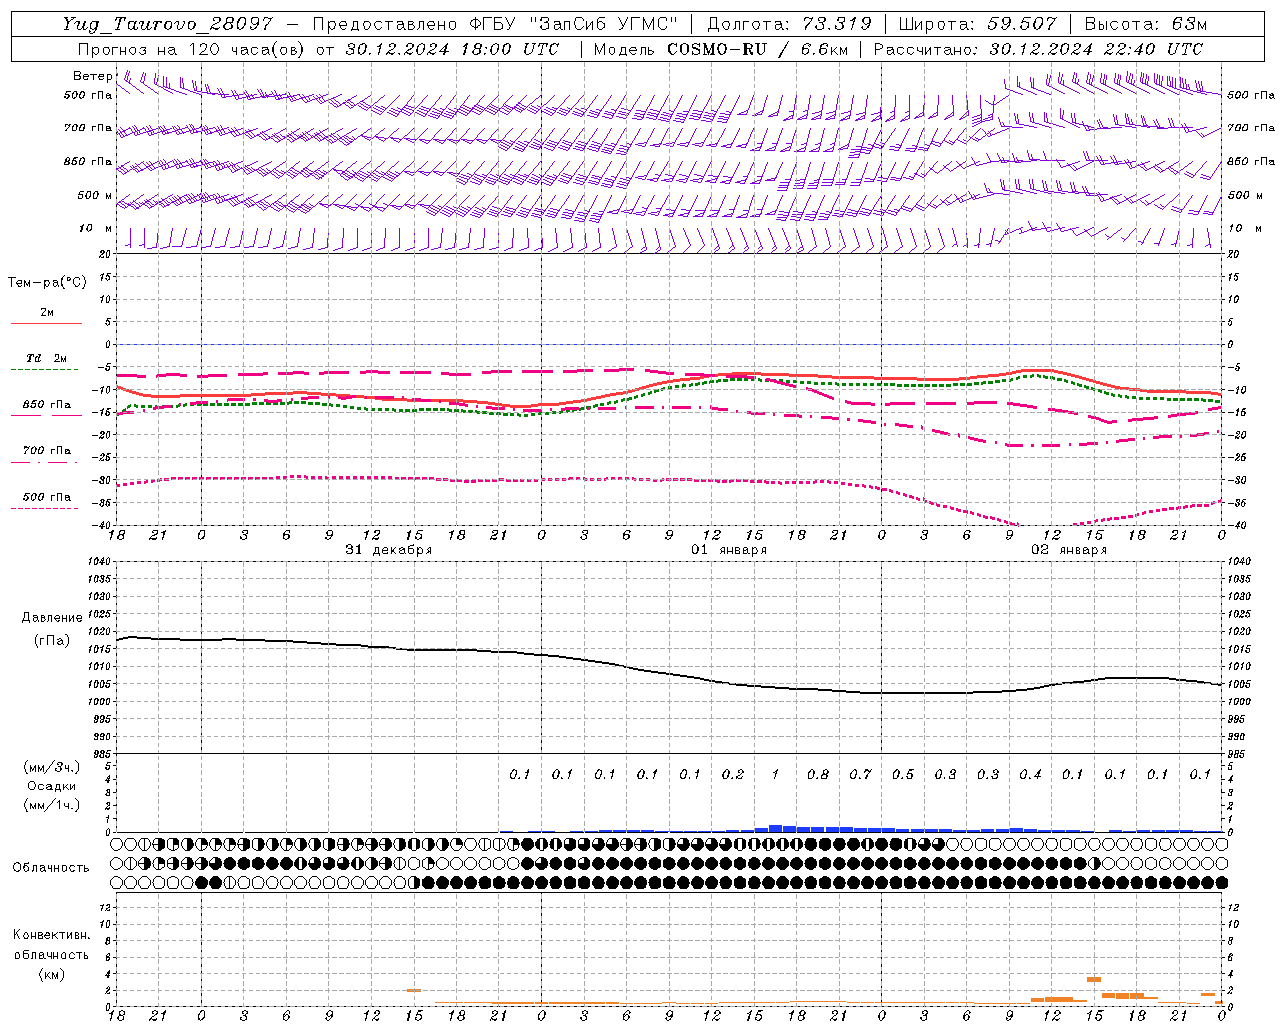This screenshot has height=1024, width=1280.
Task: Select the precipitation amount 0.2
Action: coord(733,774)
